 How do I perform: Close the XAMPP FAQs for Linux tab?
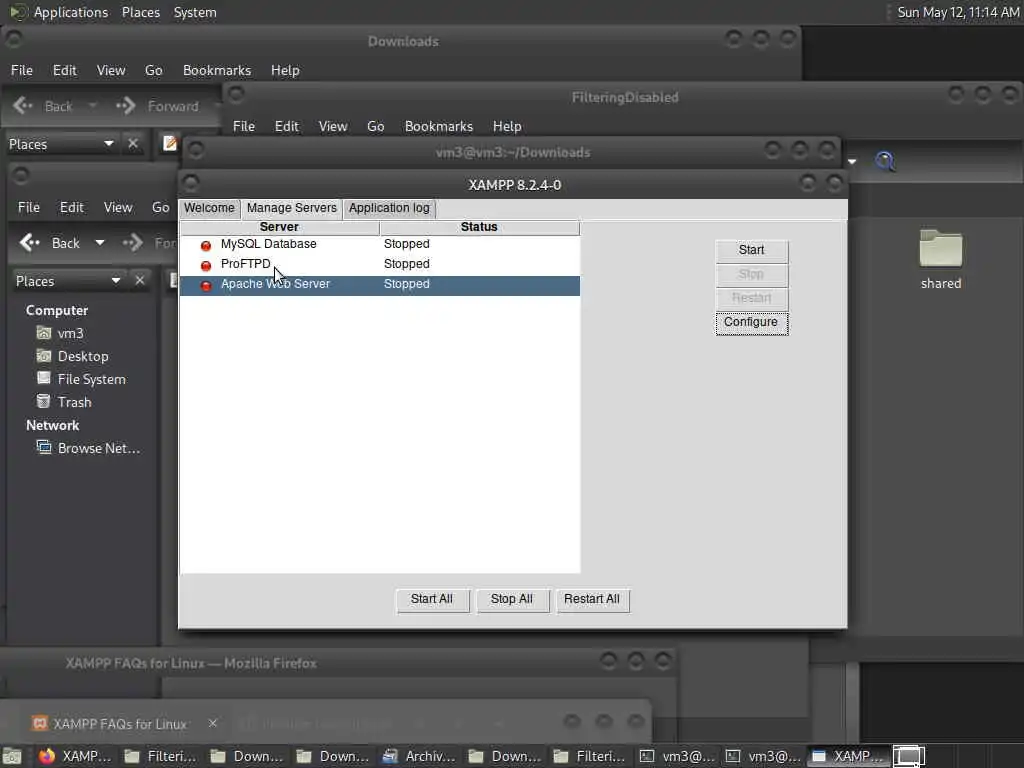pos(212,723)
